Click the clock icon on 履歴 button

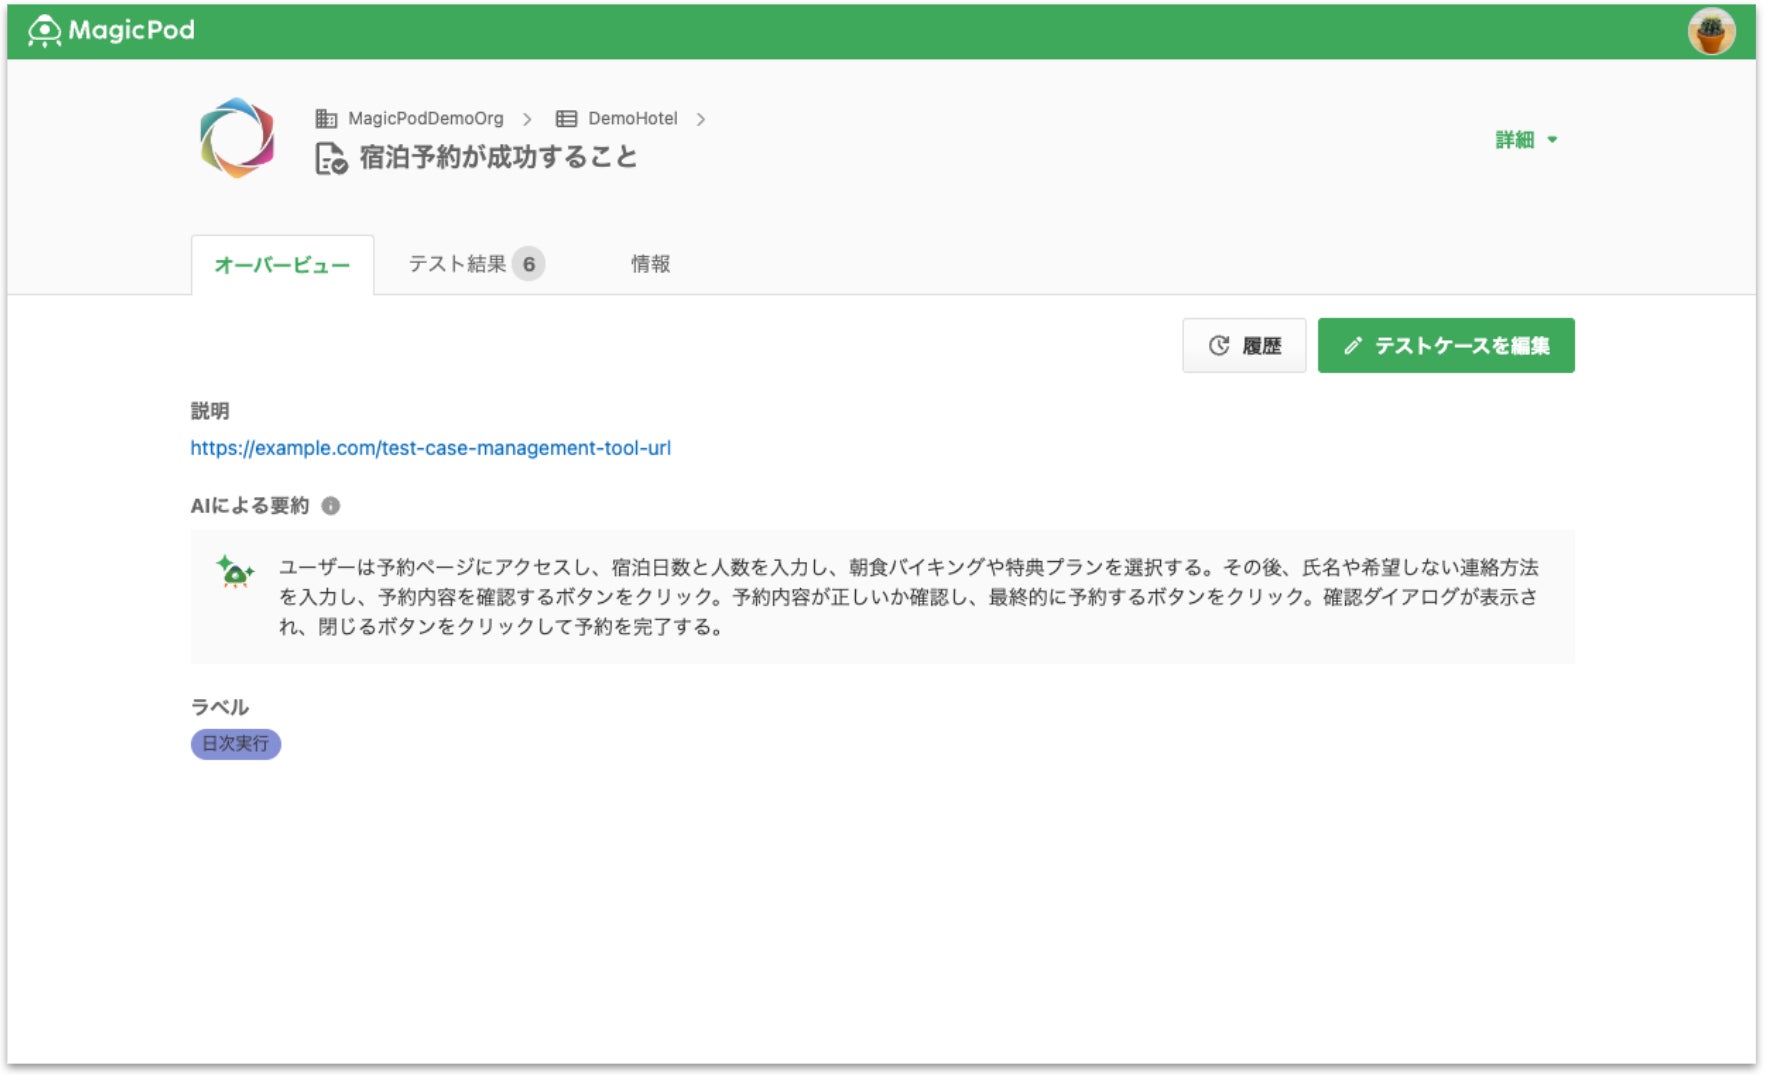[1218, 346]
